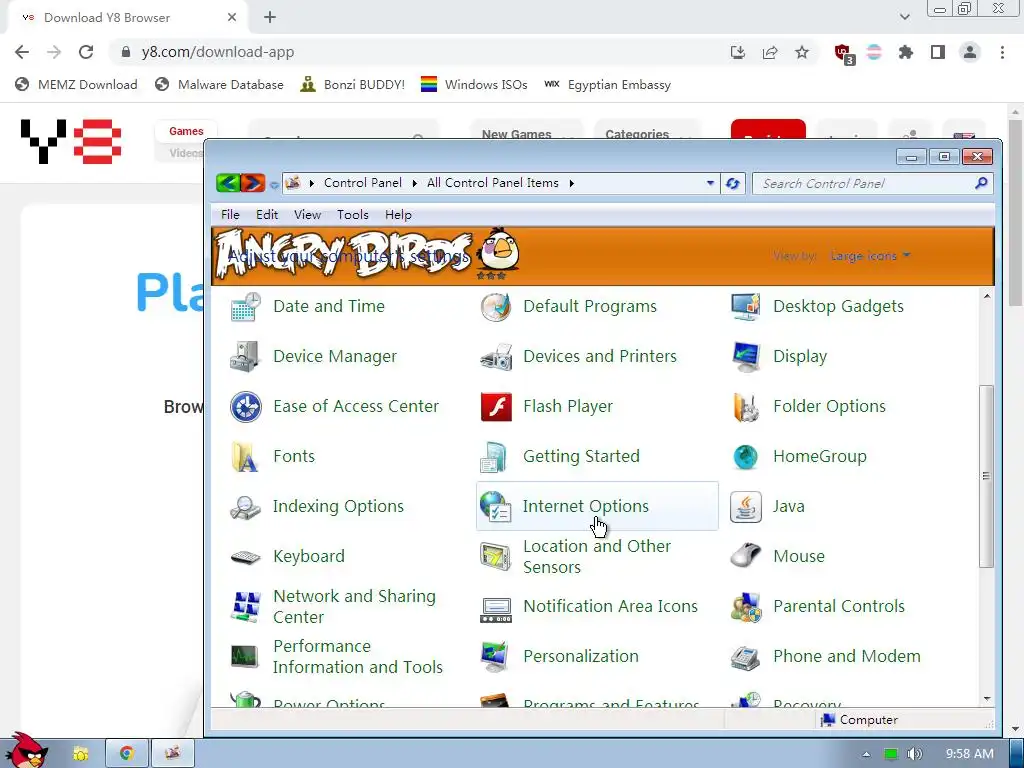
Task: Open Chrome from the taskbar
Action: click(x=127, y=754)
